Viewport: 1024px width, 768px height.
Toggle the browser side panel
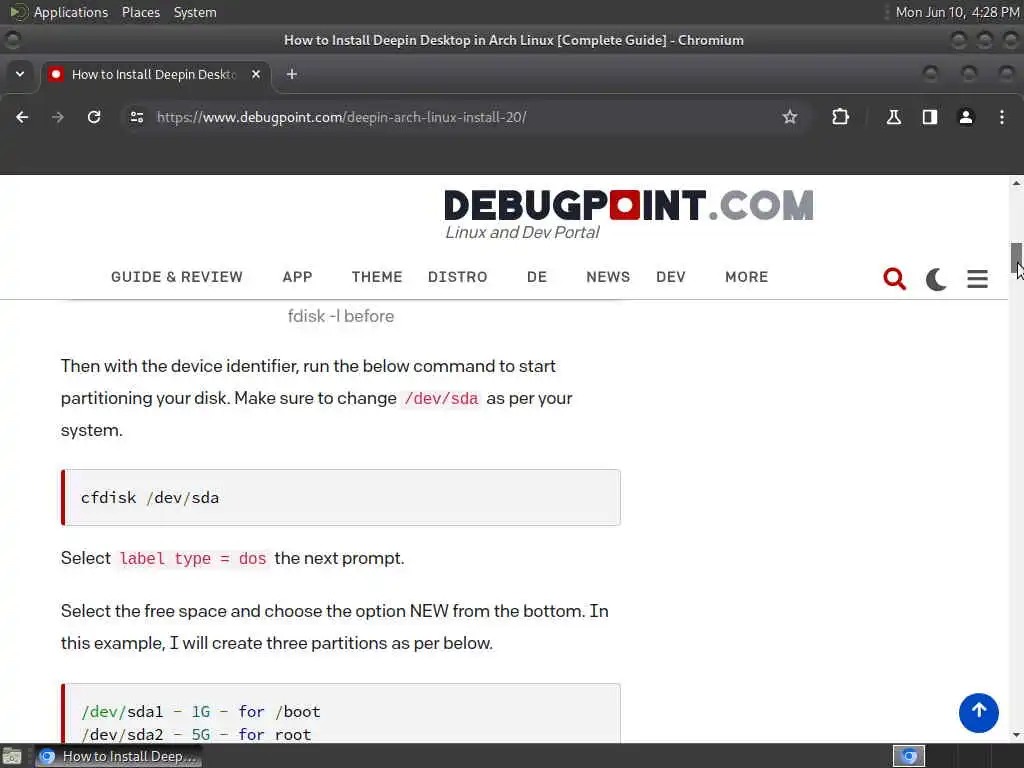click(x=929, y=117)
